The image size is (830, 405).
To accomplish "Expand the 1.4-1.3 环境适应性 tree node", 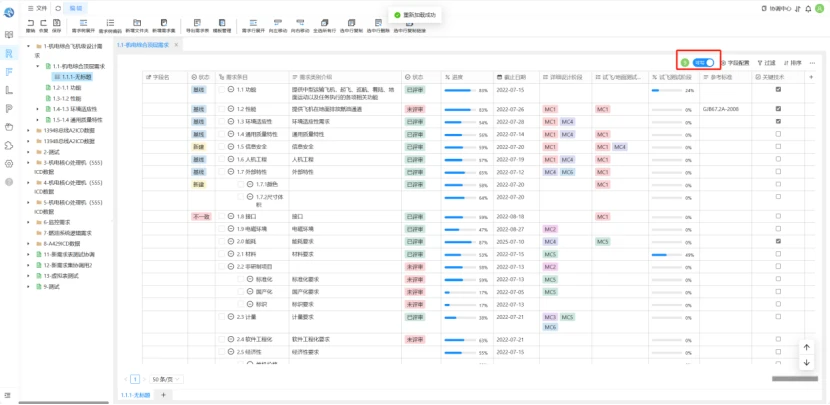I will pos(38,109).
